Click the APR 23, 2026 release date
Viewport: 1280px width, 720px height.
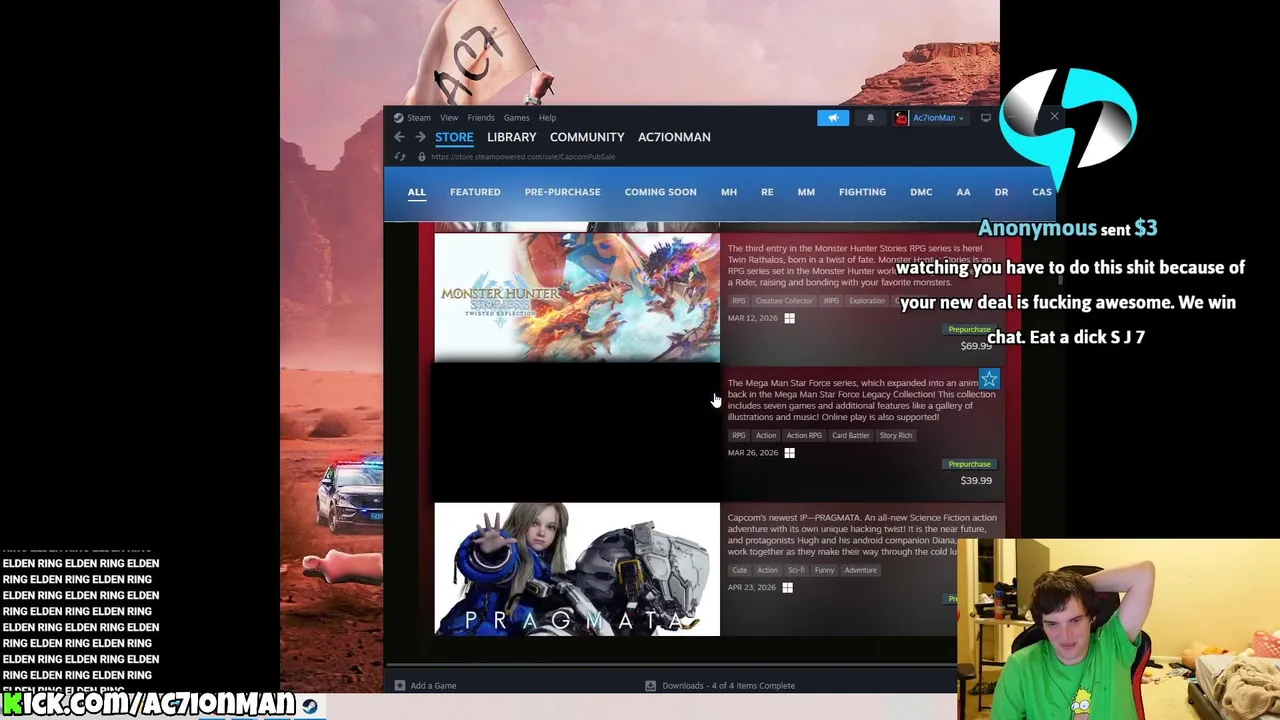pos(752,588)
